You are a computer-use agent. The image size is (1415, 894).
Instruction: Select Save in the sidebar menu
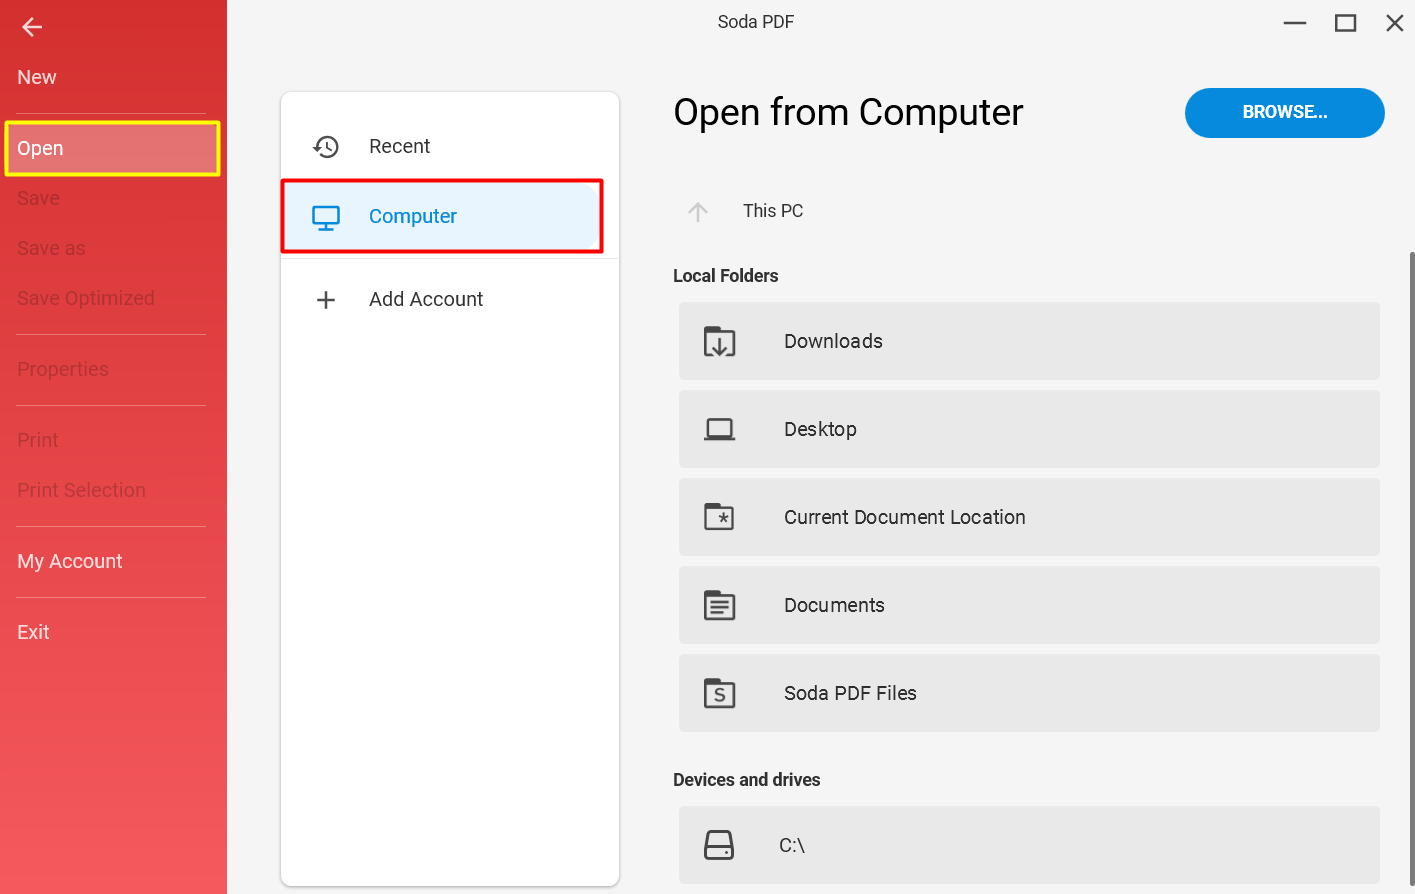[x=38, y=198]
